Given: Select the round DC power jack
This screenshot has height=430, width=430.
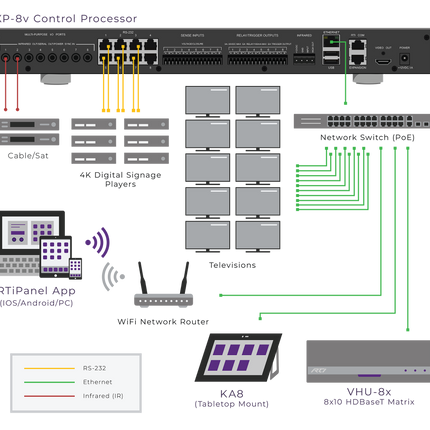Looking at the screenshot, I should pyautogui.click(x=404, y=59).
